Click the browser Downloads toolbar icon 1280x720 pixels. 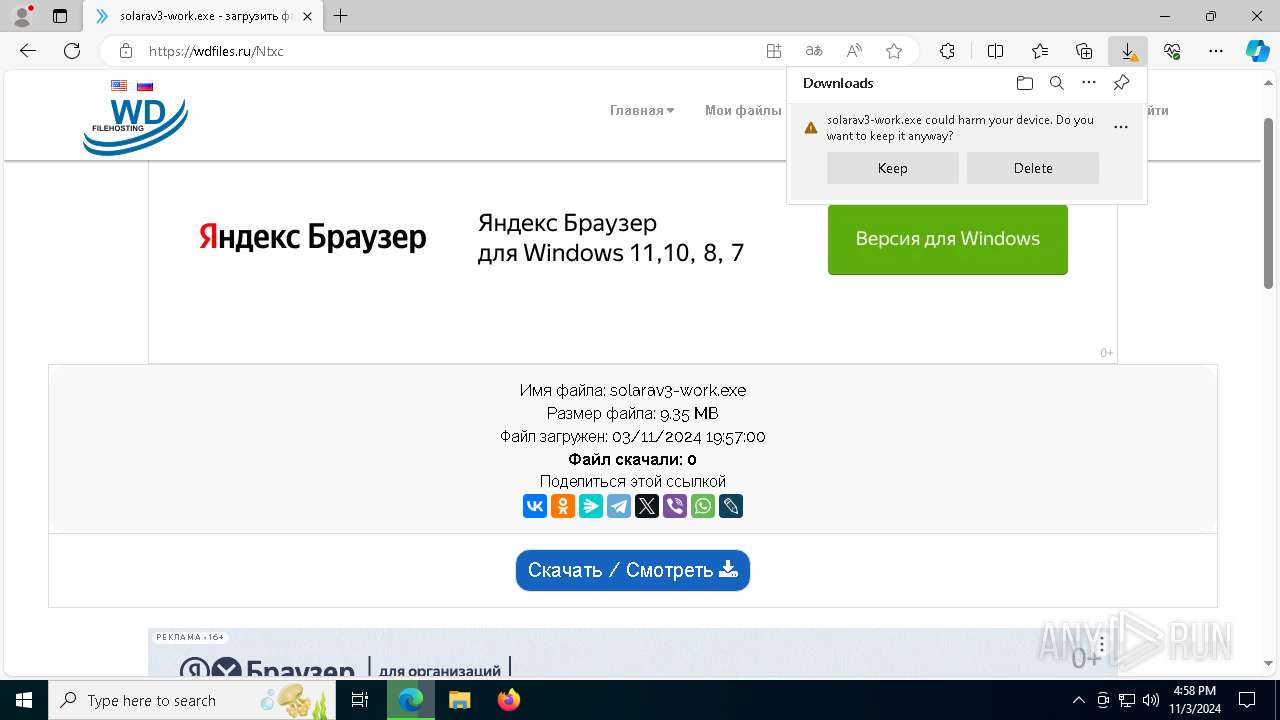1127,51
